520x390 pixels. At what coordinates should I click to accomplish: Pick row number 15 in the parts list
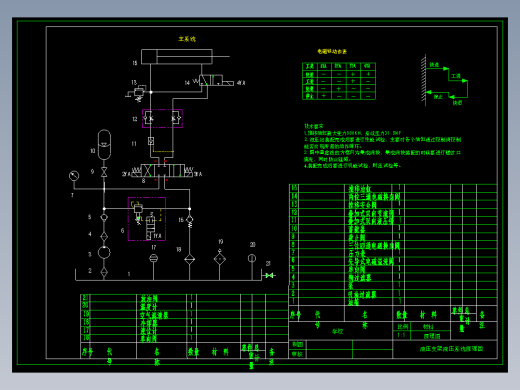(x=393, y=188)
